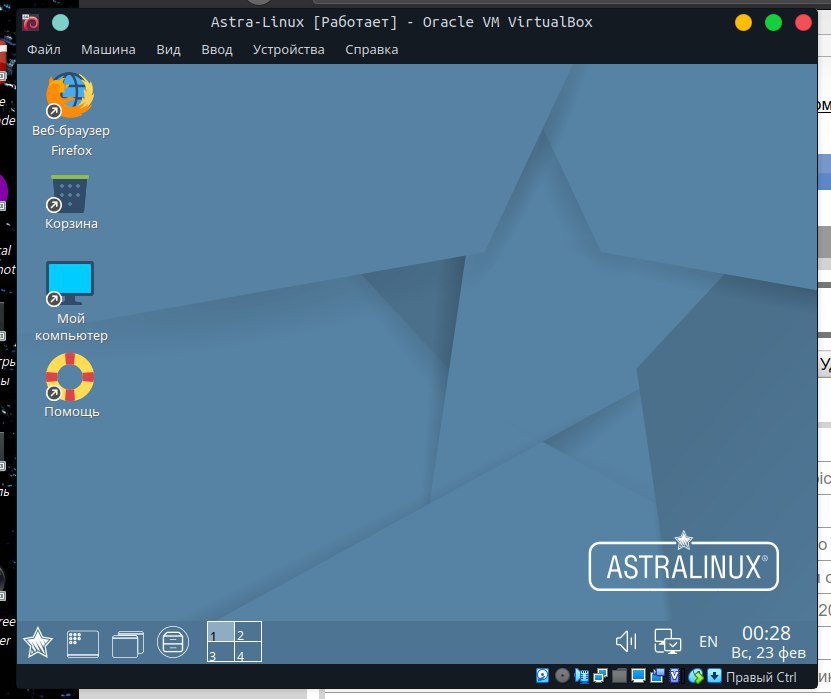Open the file manager panel icon
The width and height of the screenshot is (831, 699).
(x=173, y=642)
